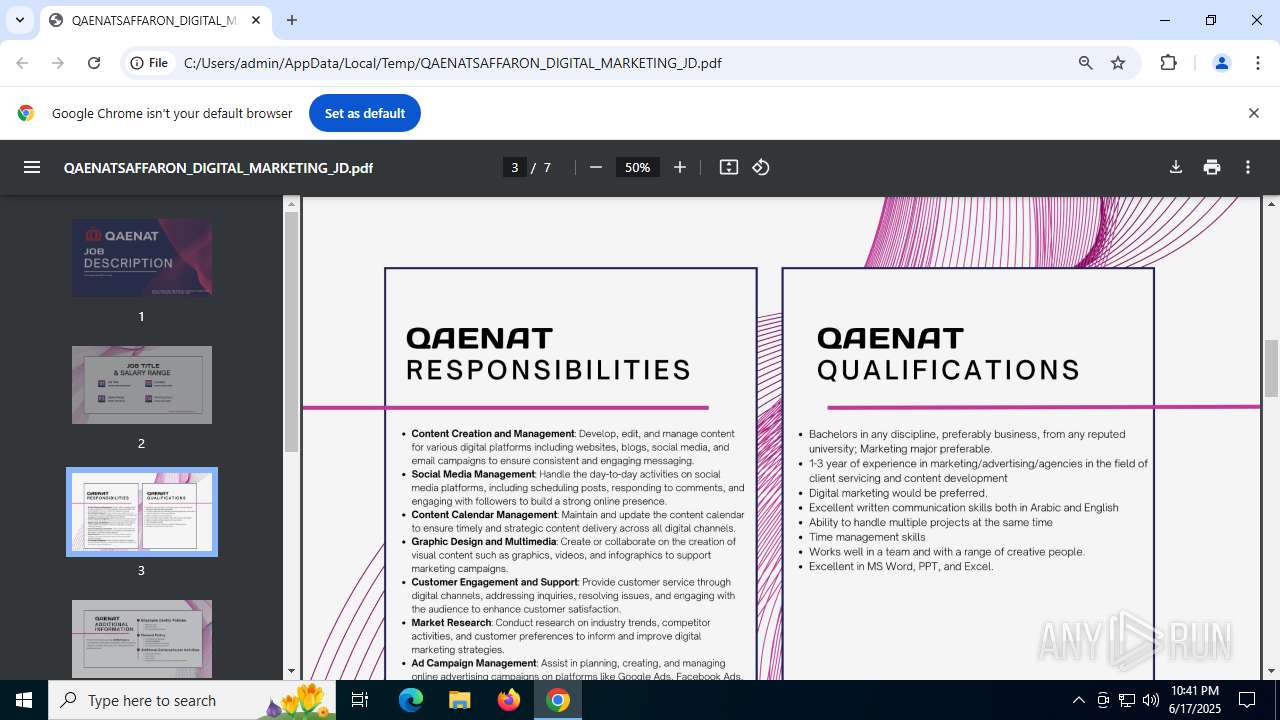Click Excellent in MS Word bullet
Viewport: 1280px width, 720px height.
(901, 566)
